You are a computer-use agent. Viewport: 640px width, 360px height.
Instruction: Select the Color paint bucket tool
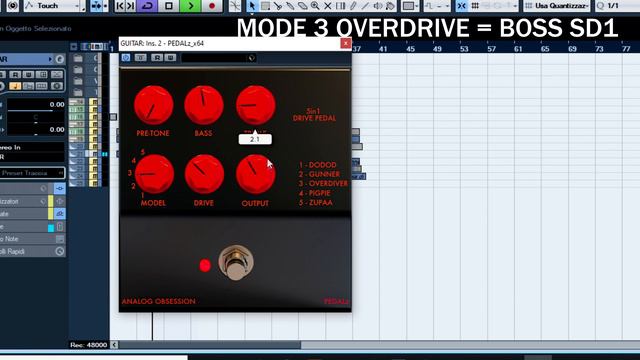391,6
